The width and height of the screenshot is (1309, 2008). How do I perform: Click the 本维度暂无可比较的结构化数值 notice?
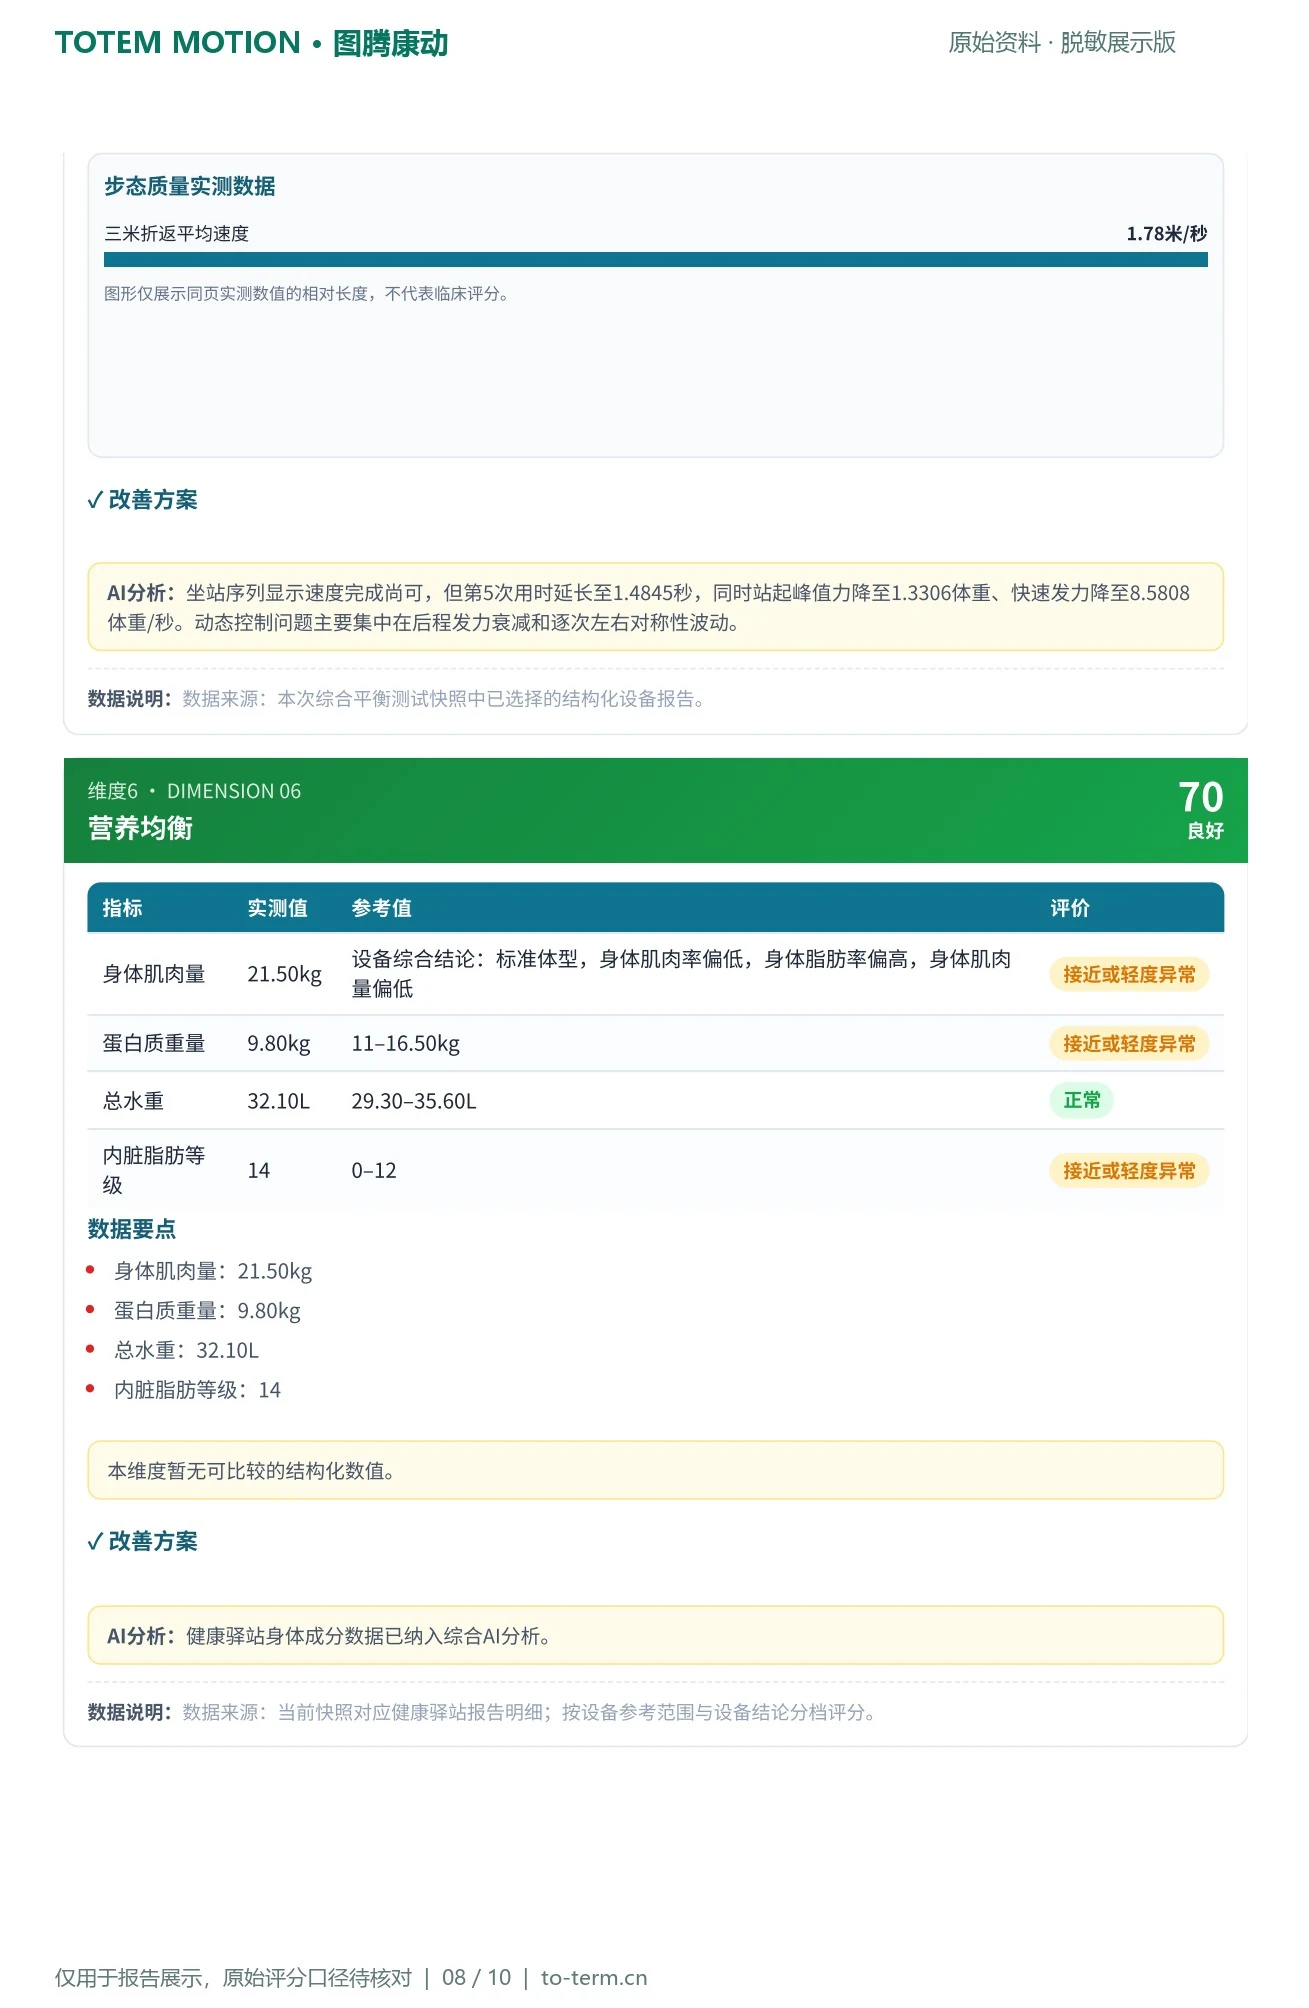tap(656, 1470)
